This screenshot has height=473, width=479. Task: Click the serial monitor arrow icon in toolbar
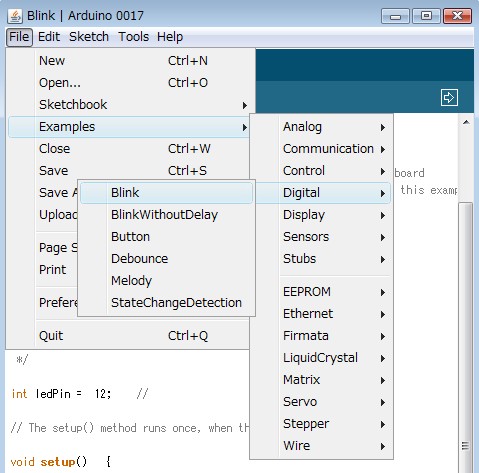(449, 97)
